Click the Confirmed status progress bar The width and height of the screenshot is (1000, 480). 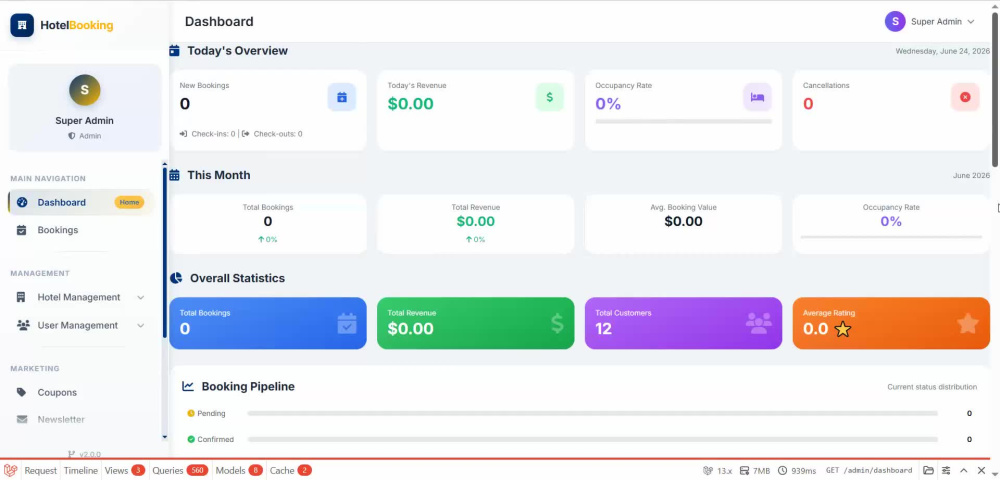click(x=592, y=440)
